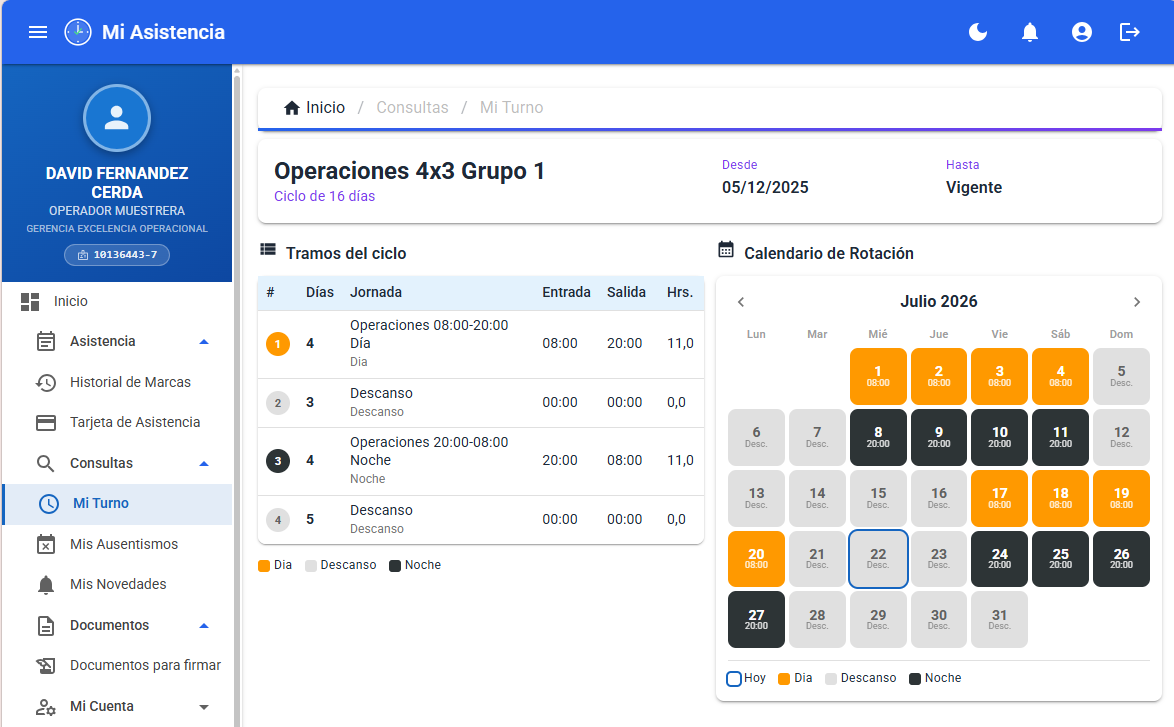Screen dimensions: 1174x727
Task: Click the employee ID badge 10136443-7
Action: click(x=117, y=255)
